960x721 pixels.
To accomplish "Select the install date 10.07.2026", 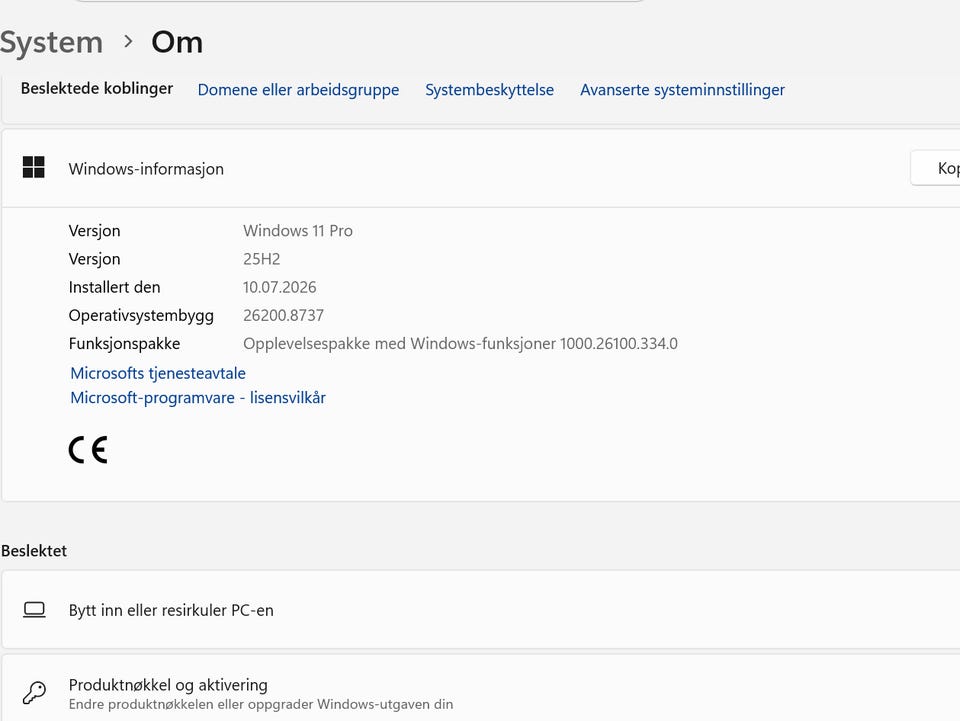I will tap(279, 287).
